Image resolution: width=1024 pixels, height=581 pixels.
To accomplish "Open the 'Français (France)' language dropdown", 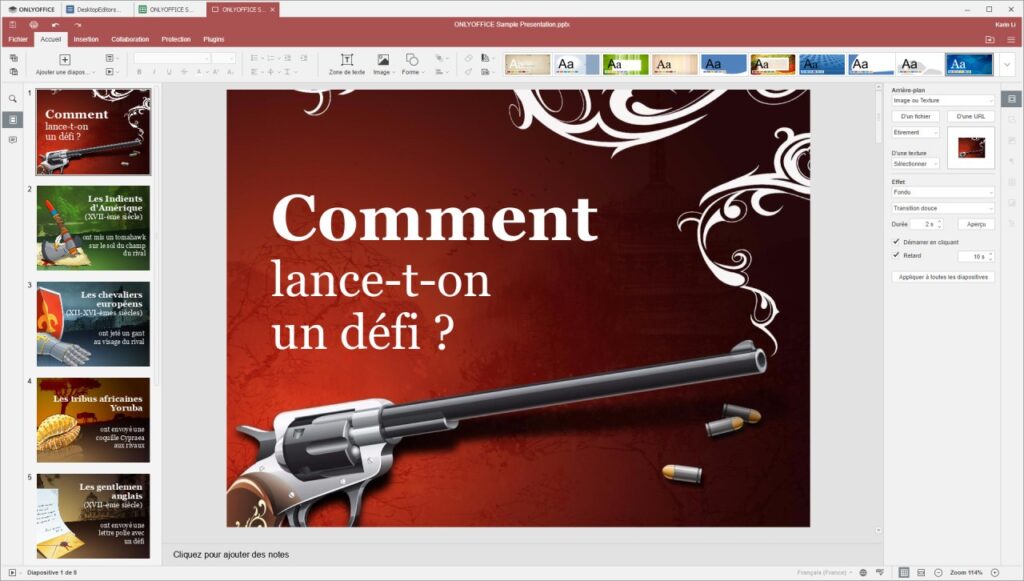I will 825,573.
